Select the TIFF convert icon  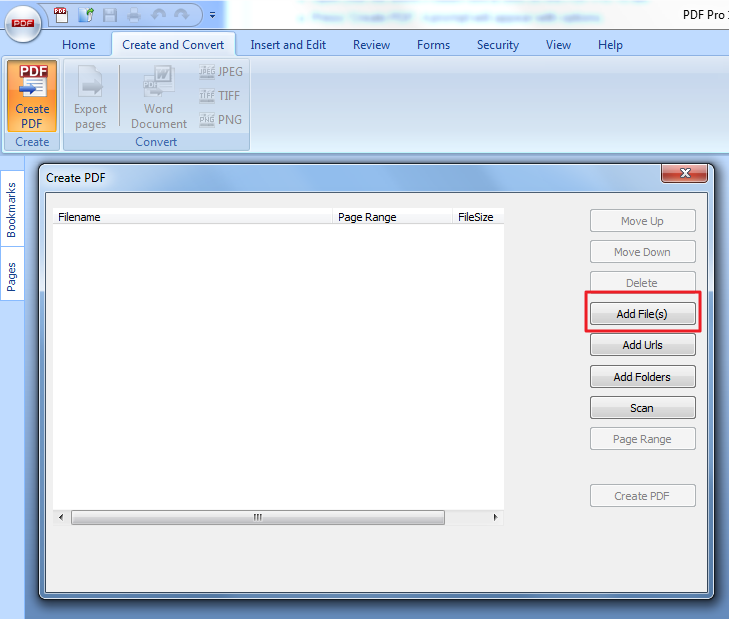click(x=220, y=96)
